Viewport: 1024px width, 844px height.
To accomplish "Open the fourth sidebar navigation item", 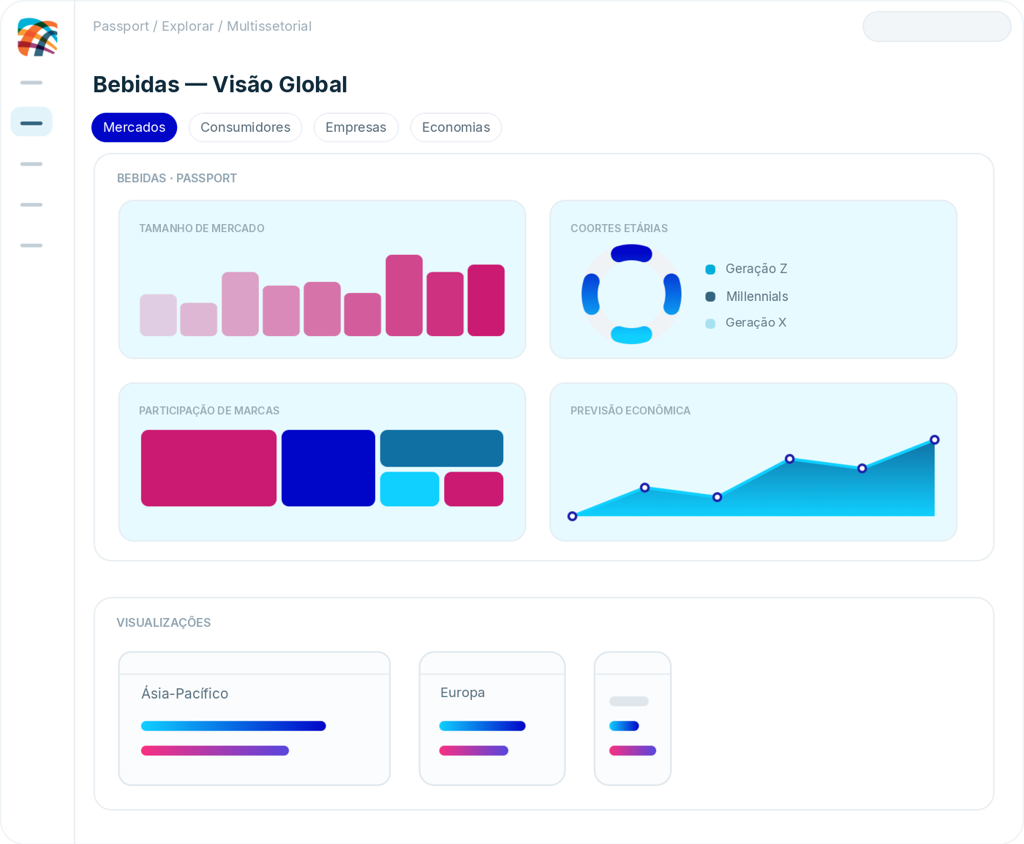I will (31, 204).
